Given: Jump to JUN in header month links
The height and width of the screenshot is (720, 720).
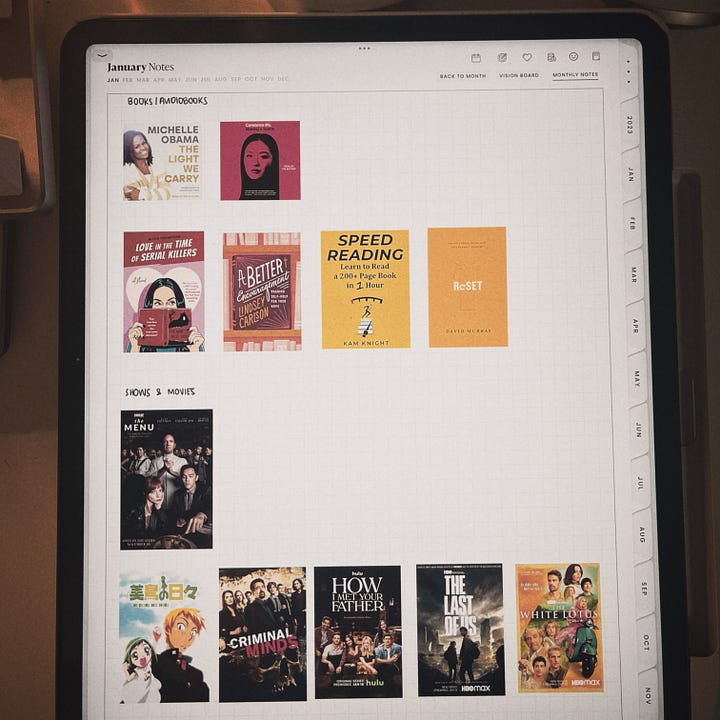Looking at the screenshot, I should [191, 79].
